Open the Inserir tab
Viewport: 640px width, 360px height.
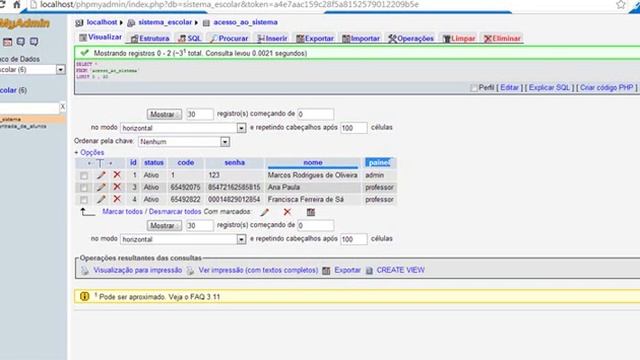click(272, 38)
